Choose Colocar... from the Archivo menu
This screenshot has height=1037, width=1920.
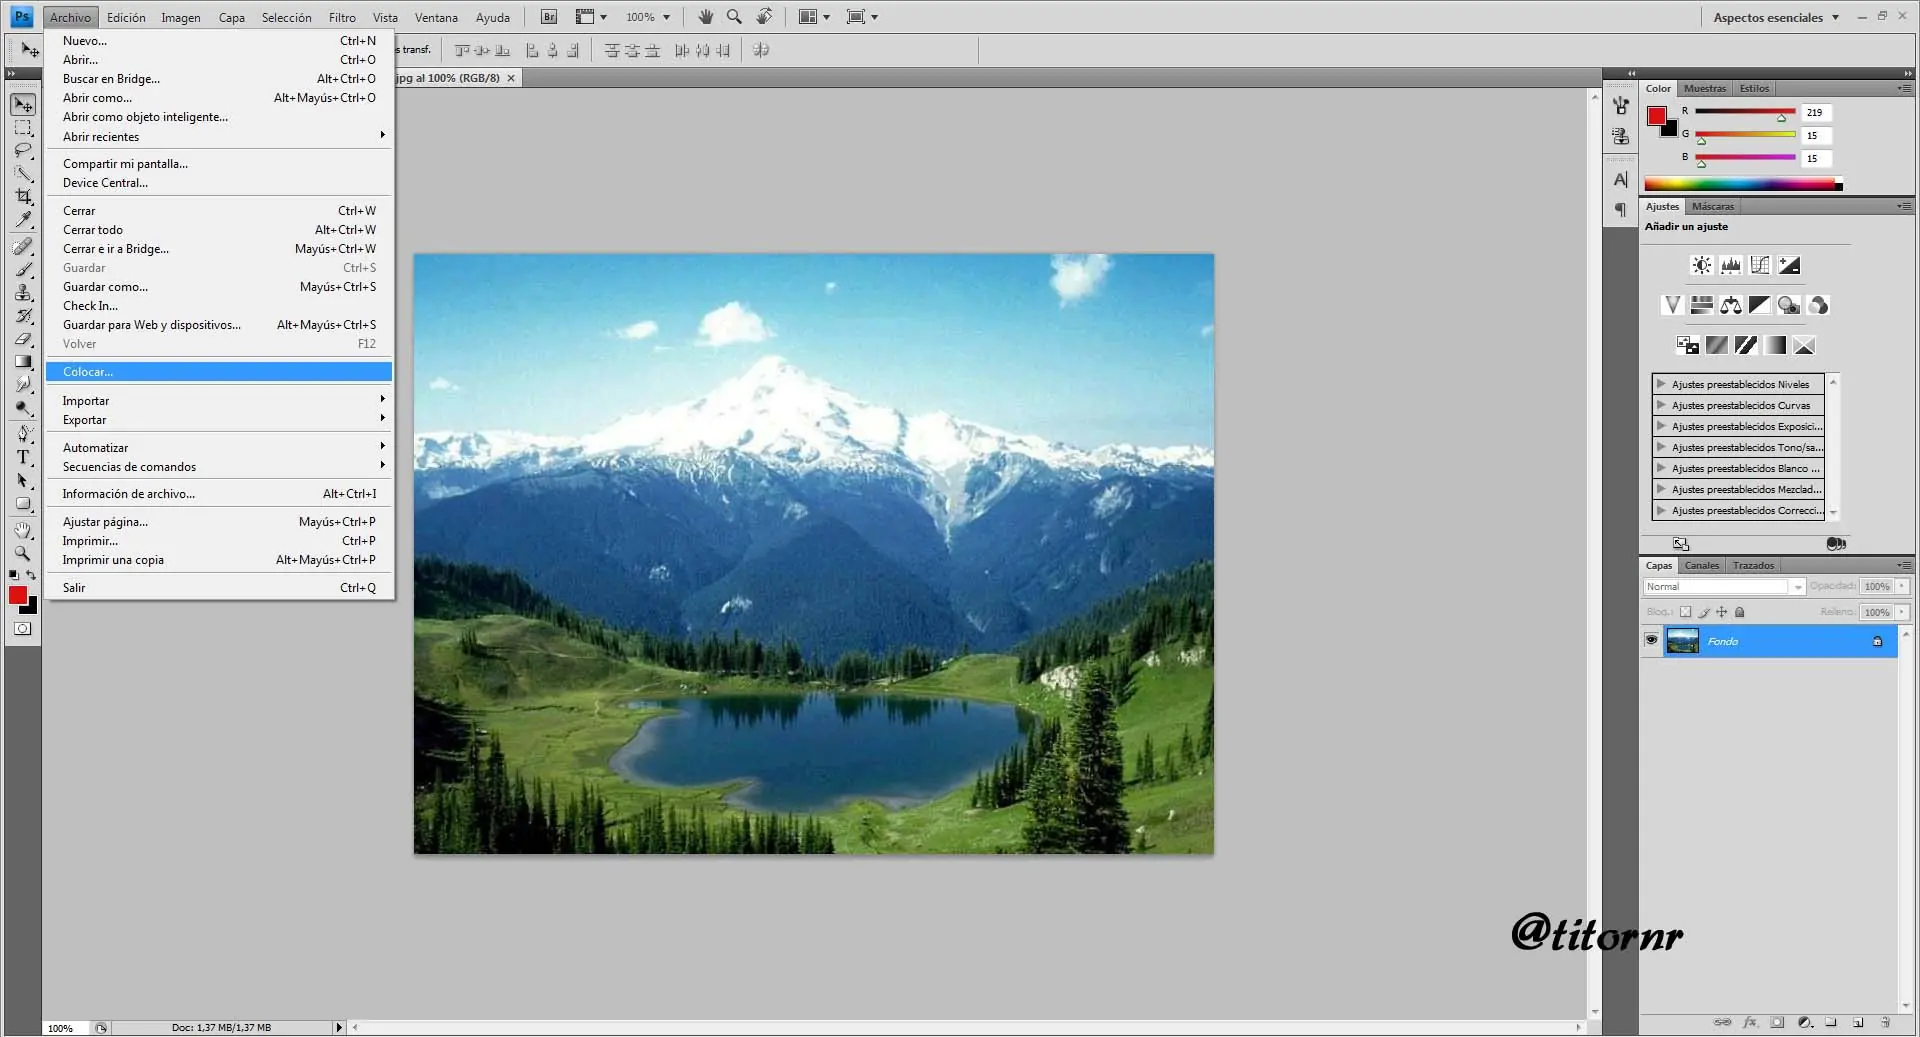coord(219,372)
